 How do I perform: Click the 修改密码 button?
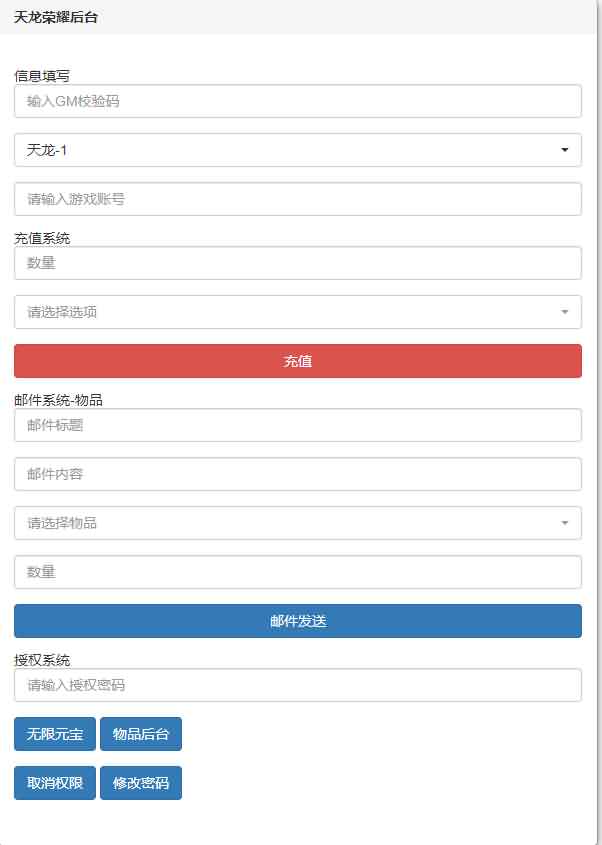141,783
